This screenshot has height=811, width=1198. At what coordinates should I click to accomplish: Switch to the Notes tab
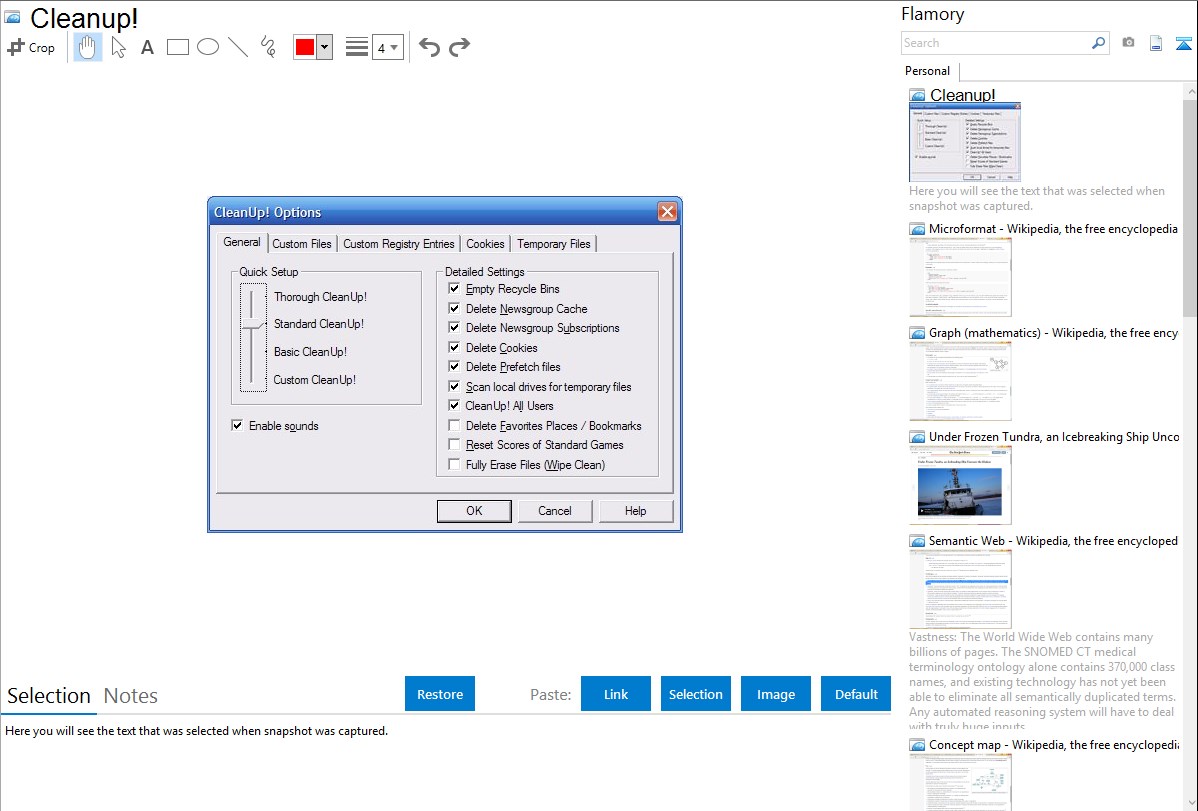point(130,696)
